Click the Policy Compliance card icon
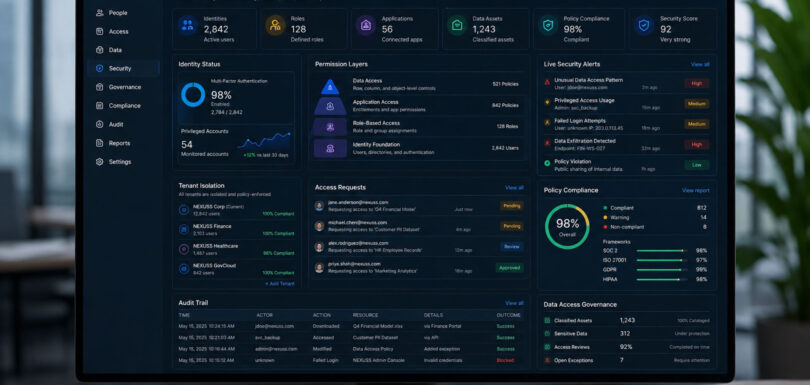Screen dimensions: 810x385 pyautogui.click(x=548, y=25)
